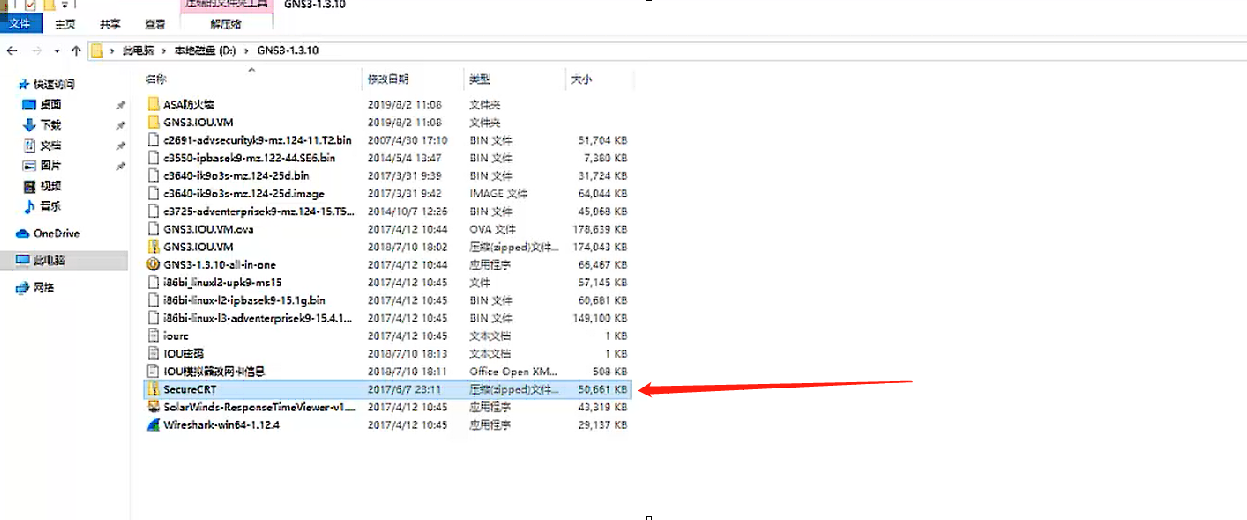Expand the chevron after 本地磁盘 (D:) in the address bar
1247x520 pixels.
[x=246, y=51]
